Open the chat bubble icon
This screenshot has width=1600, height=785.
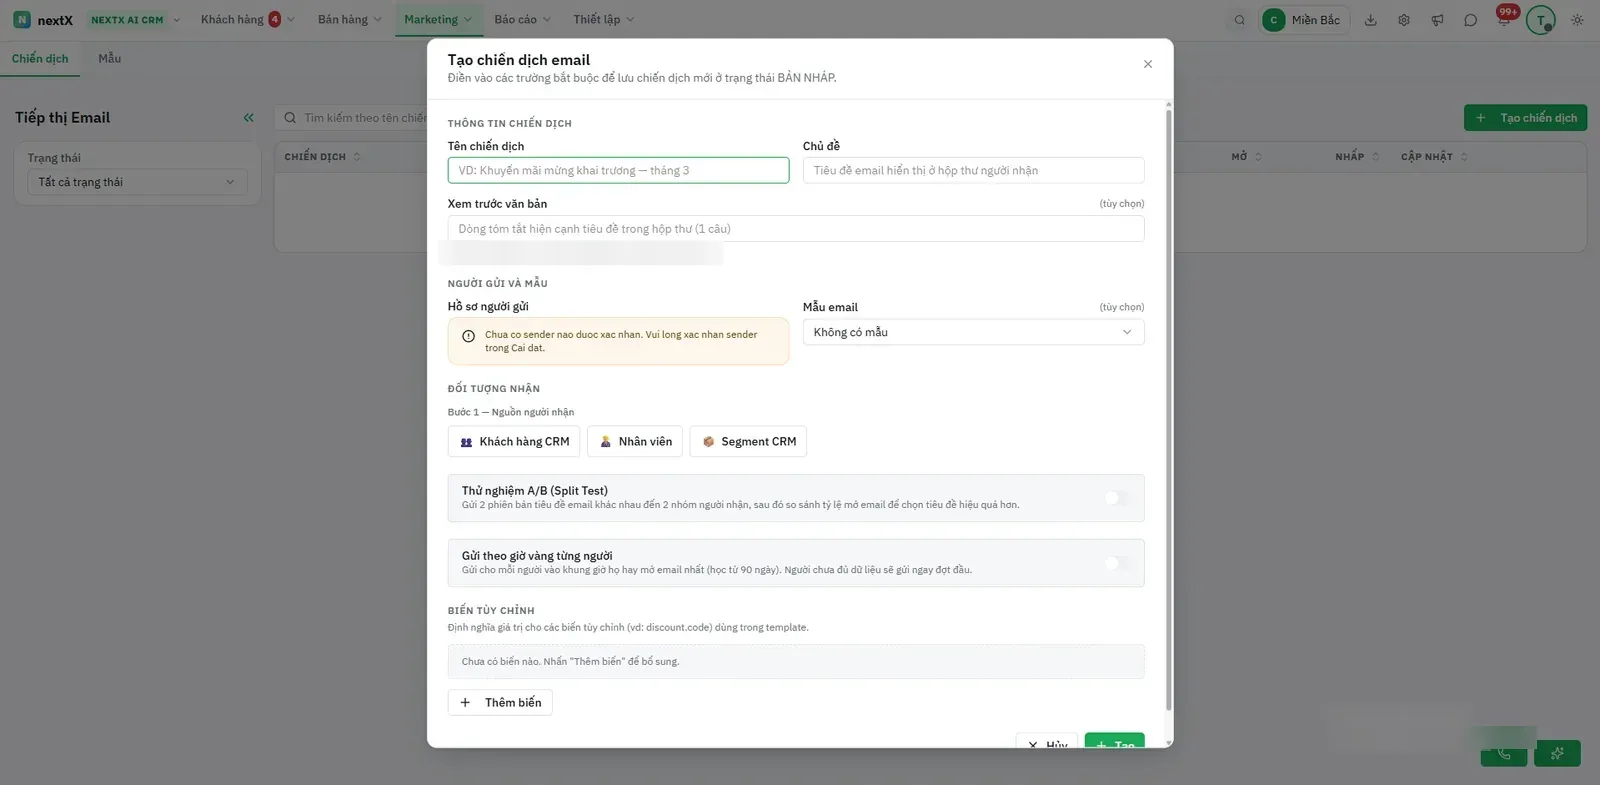(x=1470, y=20)
